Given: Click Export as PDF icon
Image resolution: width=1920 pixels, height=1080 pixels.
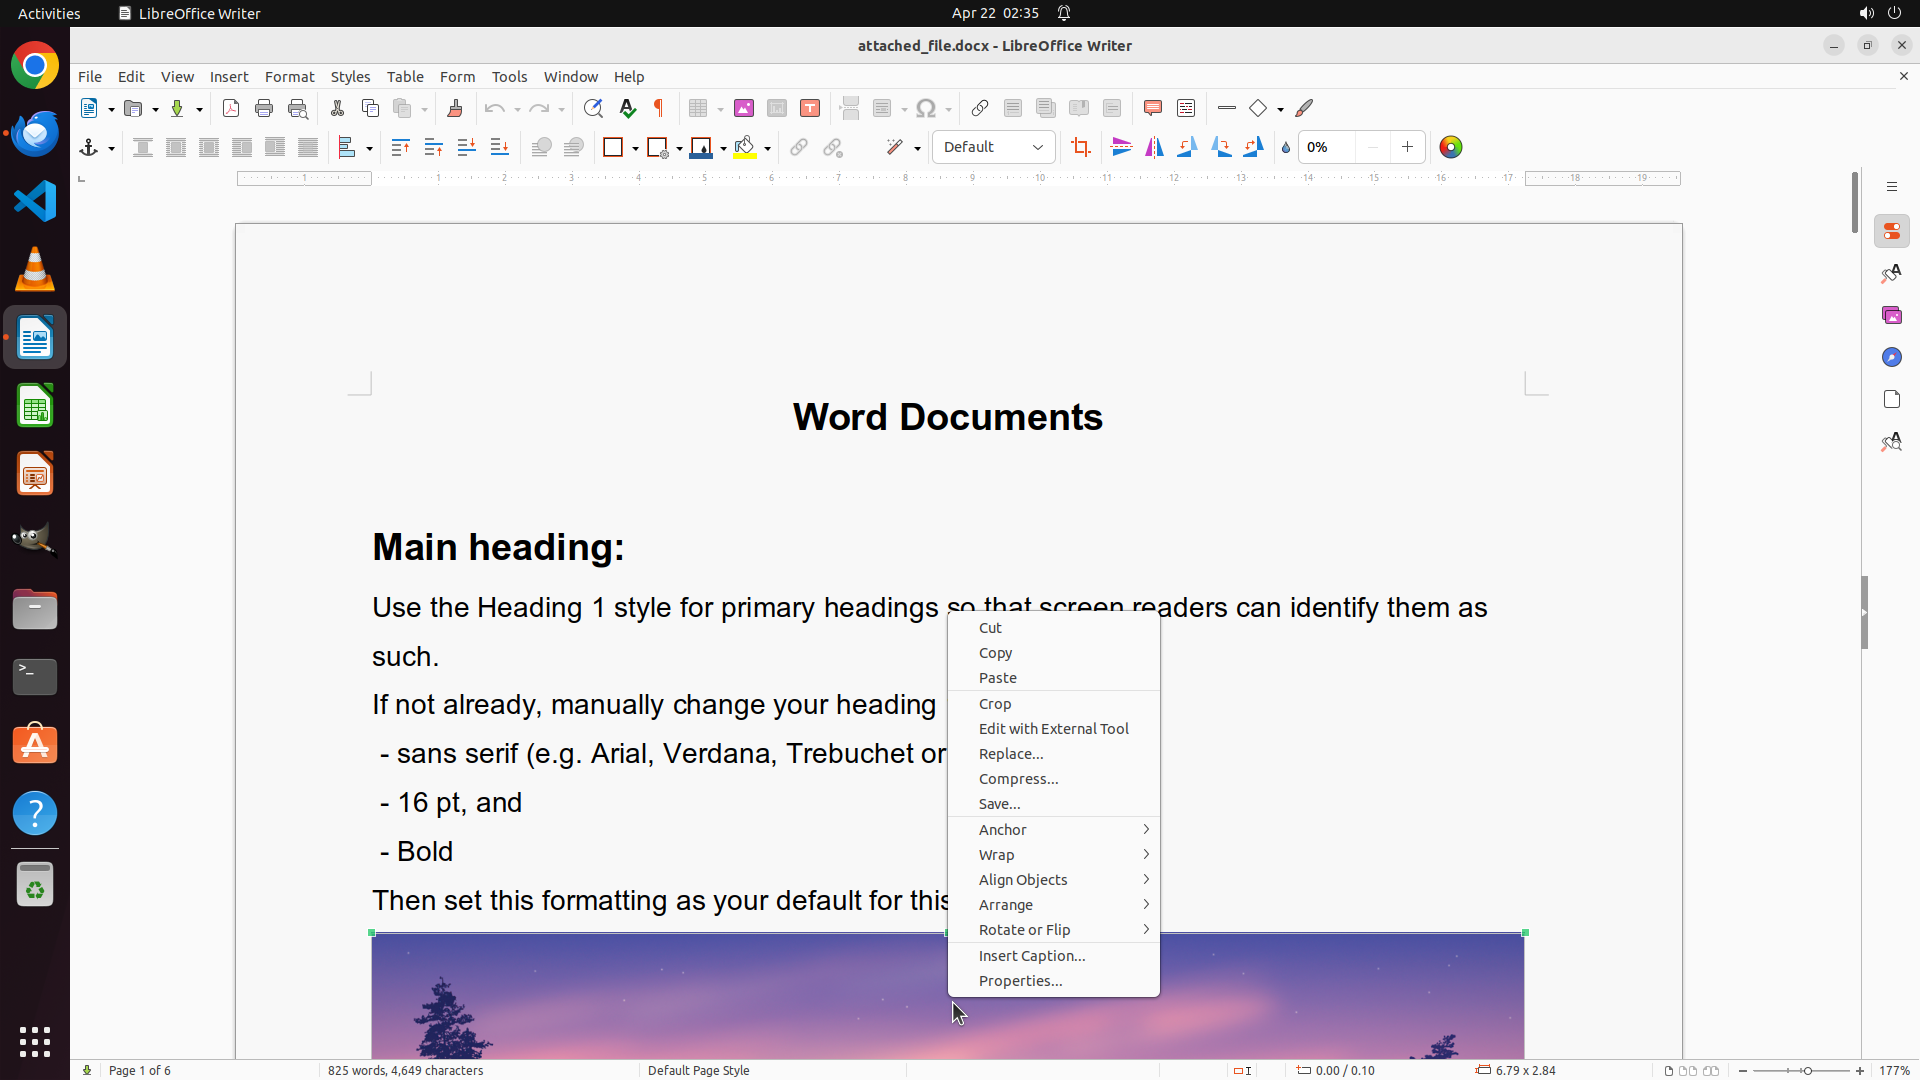Looking at the screenshot, I should click(231, 109).
